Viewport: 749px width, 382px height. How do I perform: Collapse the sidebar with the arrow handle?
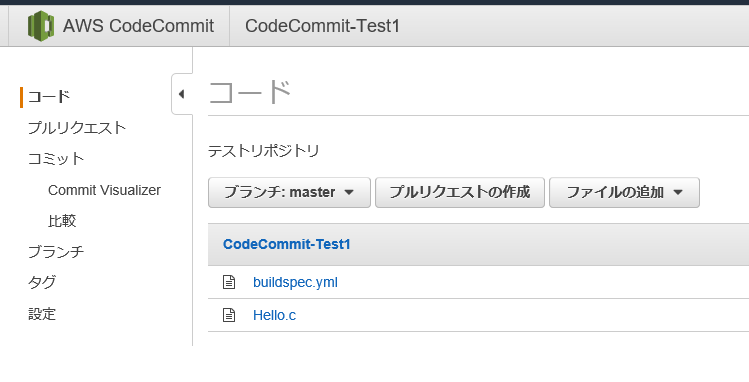pyautogui.click(x=182, y=94)
